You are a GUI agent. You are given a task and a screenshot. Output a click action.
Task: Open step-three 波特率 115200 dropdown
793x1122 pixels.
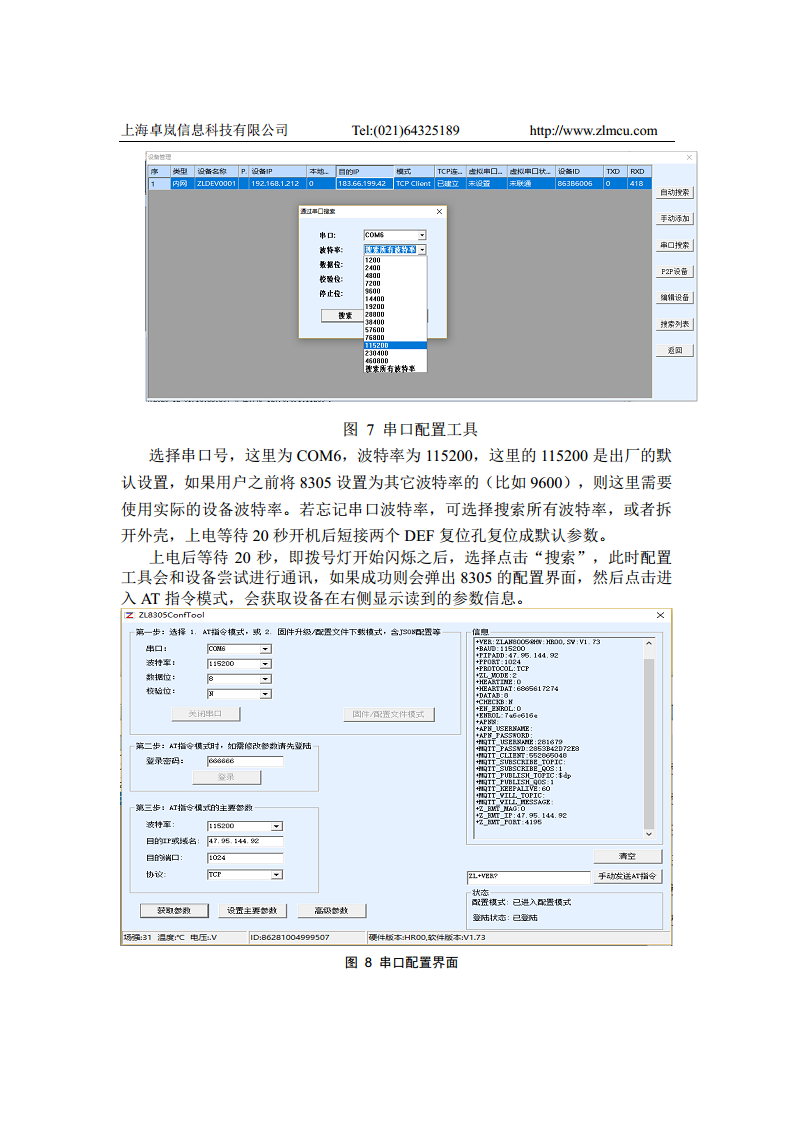[277, 826]
